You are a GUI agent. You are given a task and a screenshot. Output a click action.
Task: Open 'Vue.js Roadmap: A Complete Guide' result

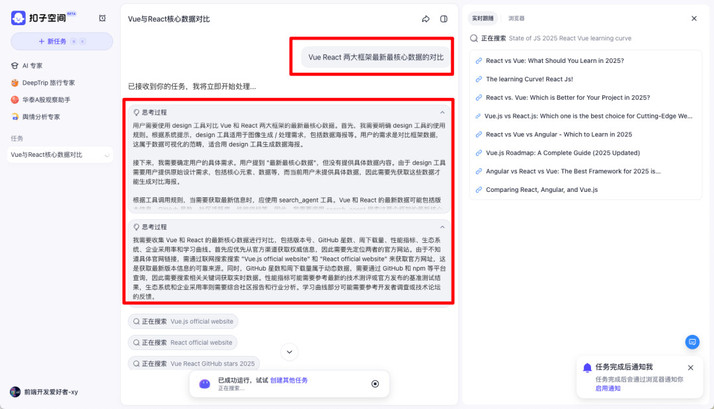point(563,153)
